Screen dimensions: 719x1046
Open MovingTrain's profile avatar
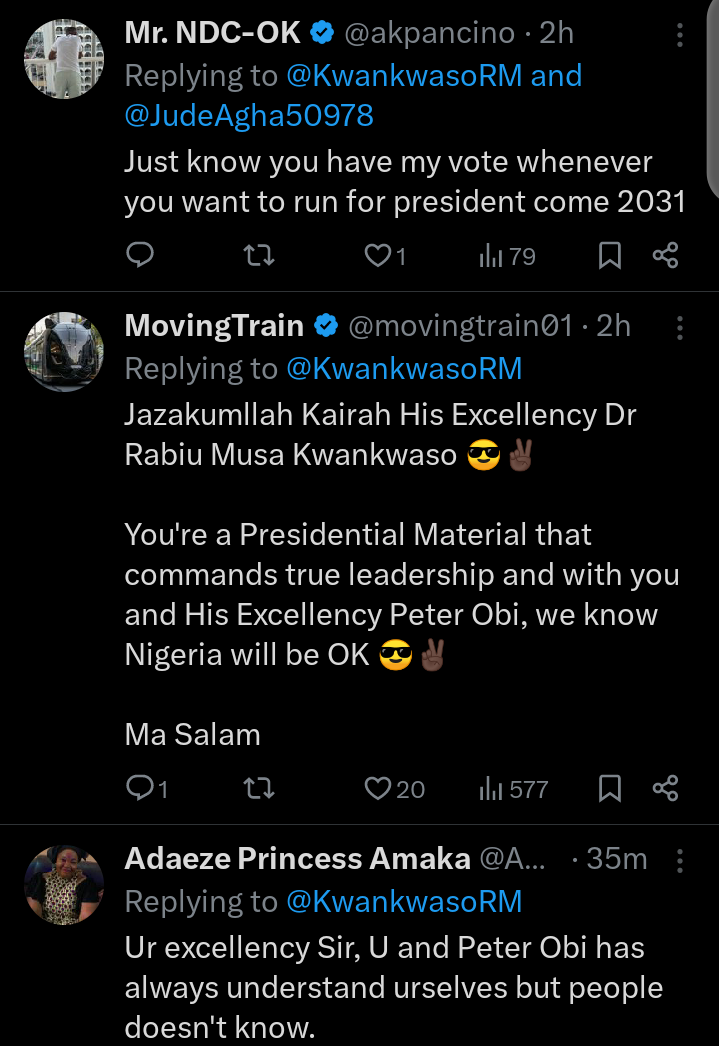(64, 352)
